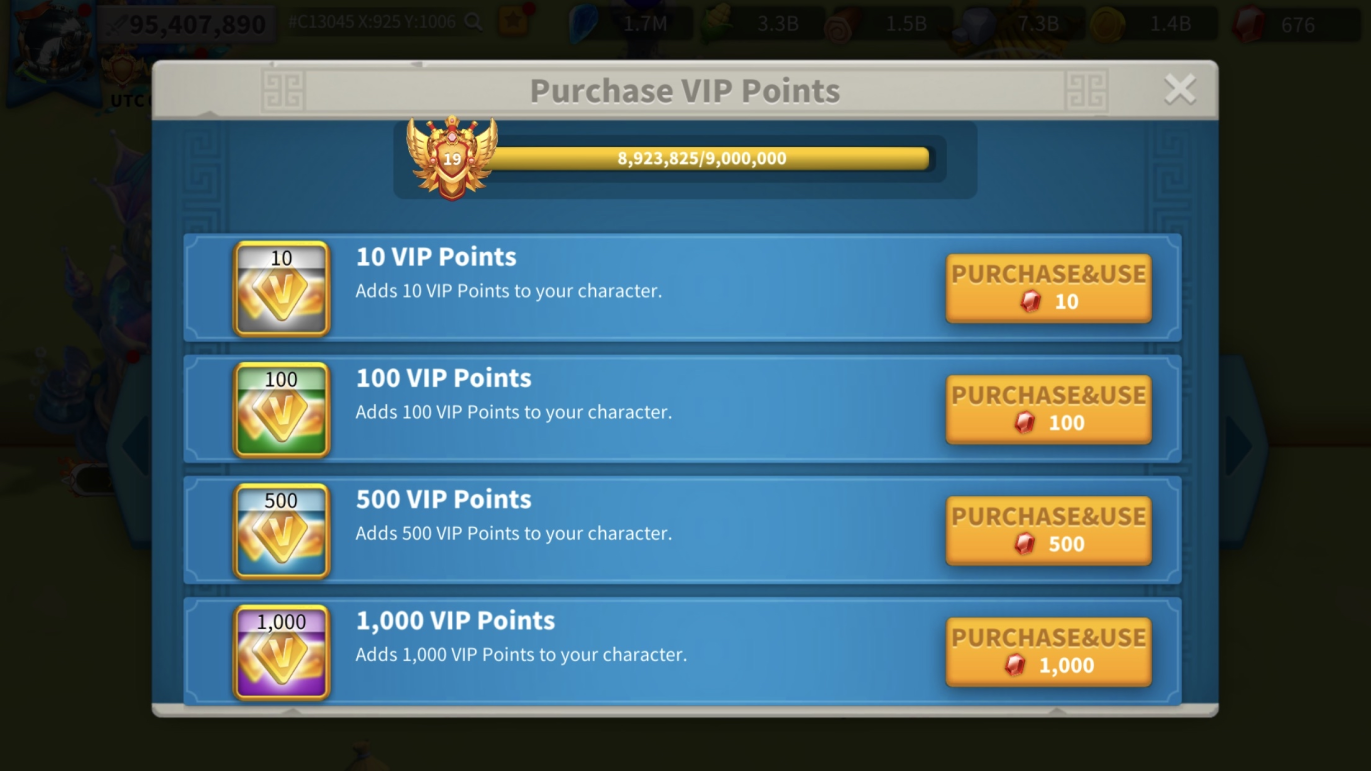Buy 500 VIP Points for 500 gems
The height and width of the screenshot is (771, 1371).
coord(1048,530)
